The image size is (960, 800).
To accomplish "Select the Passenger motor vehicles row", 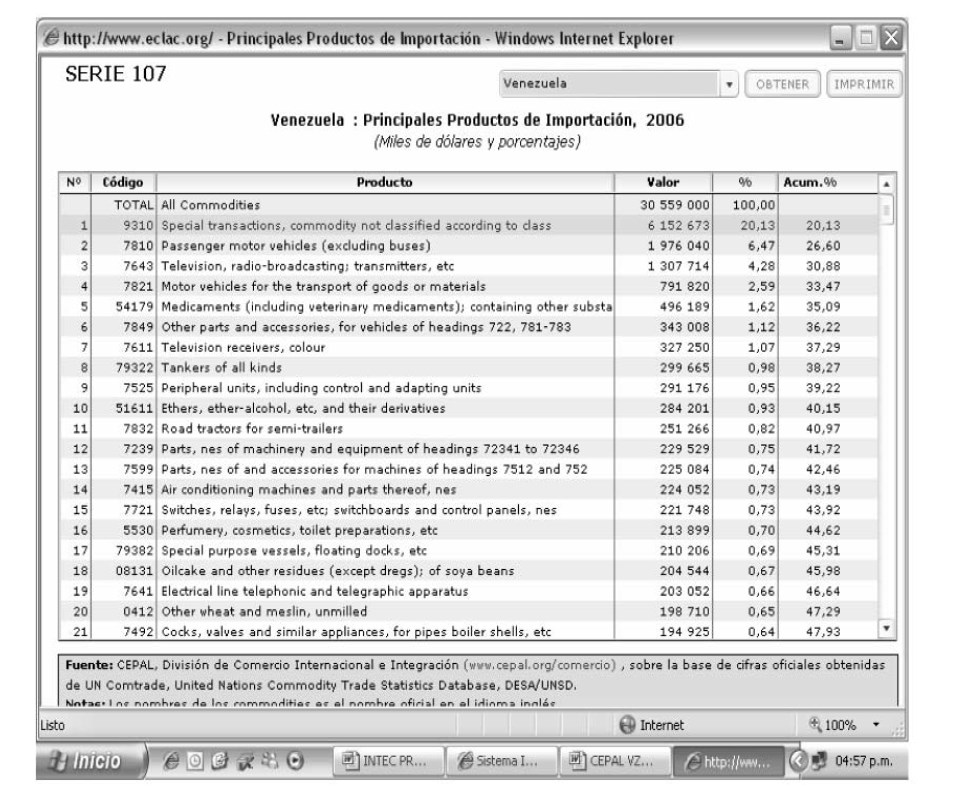I will coord(400,245).
